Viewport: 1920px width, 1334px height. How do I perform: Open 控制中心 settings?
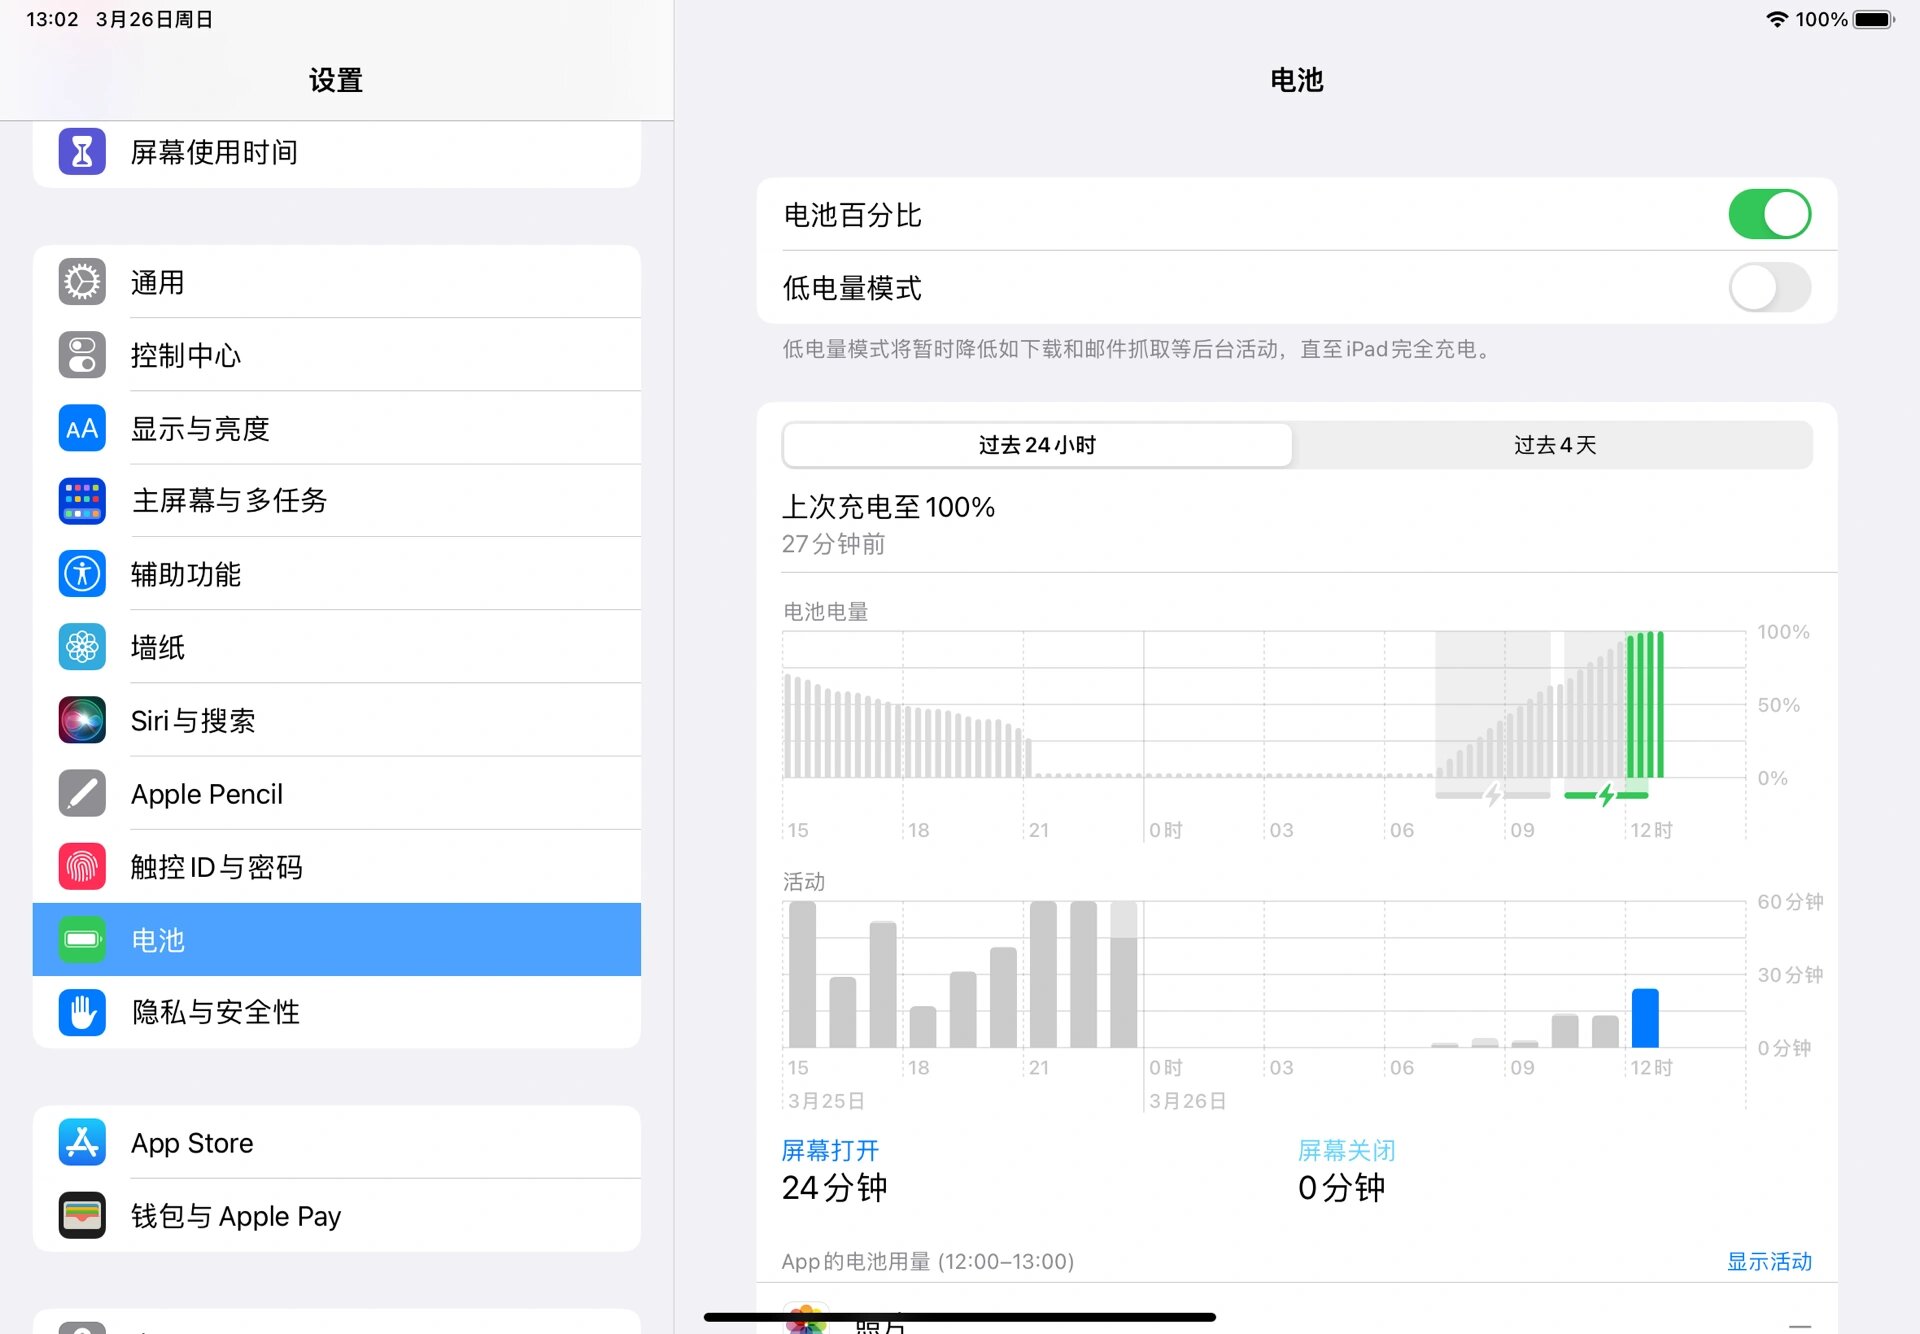click(338, 353)
